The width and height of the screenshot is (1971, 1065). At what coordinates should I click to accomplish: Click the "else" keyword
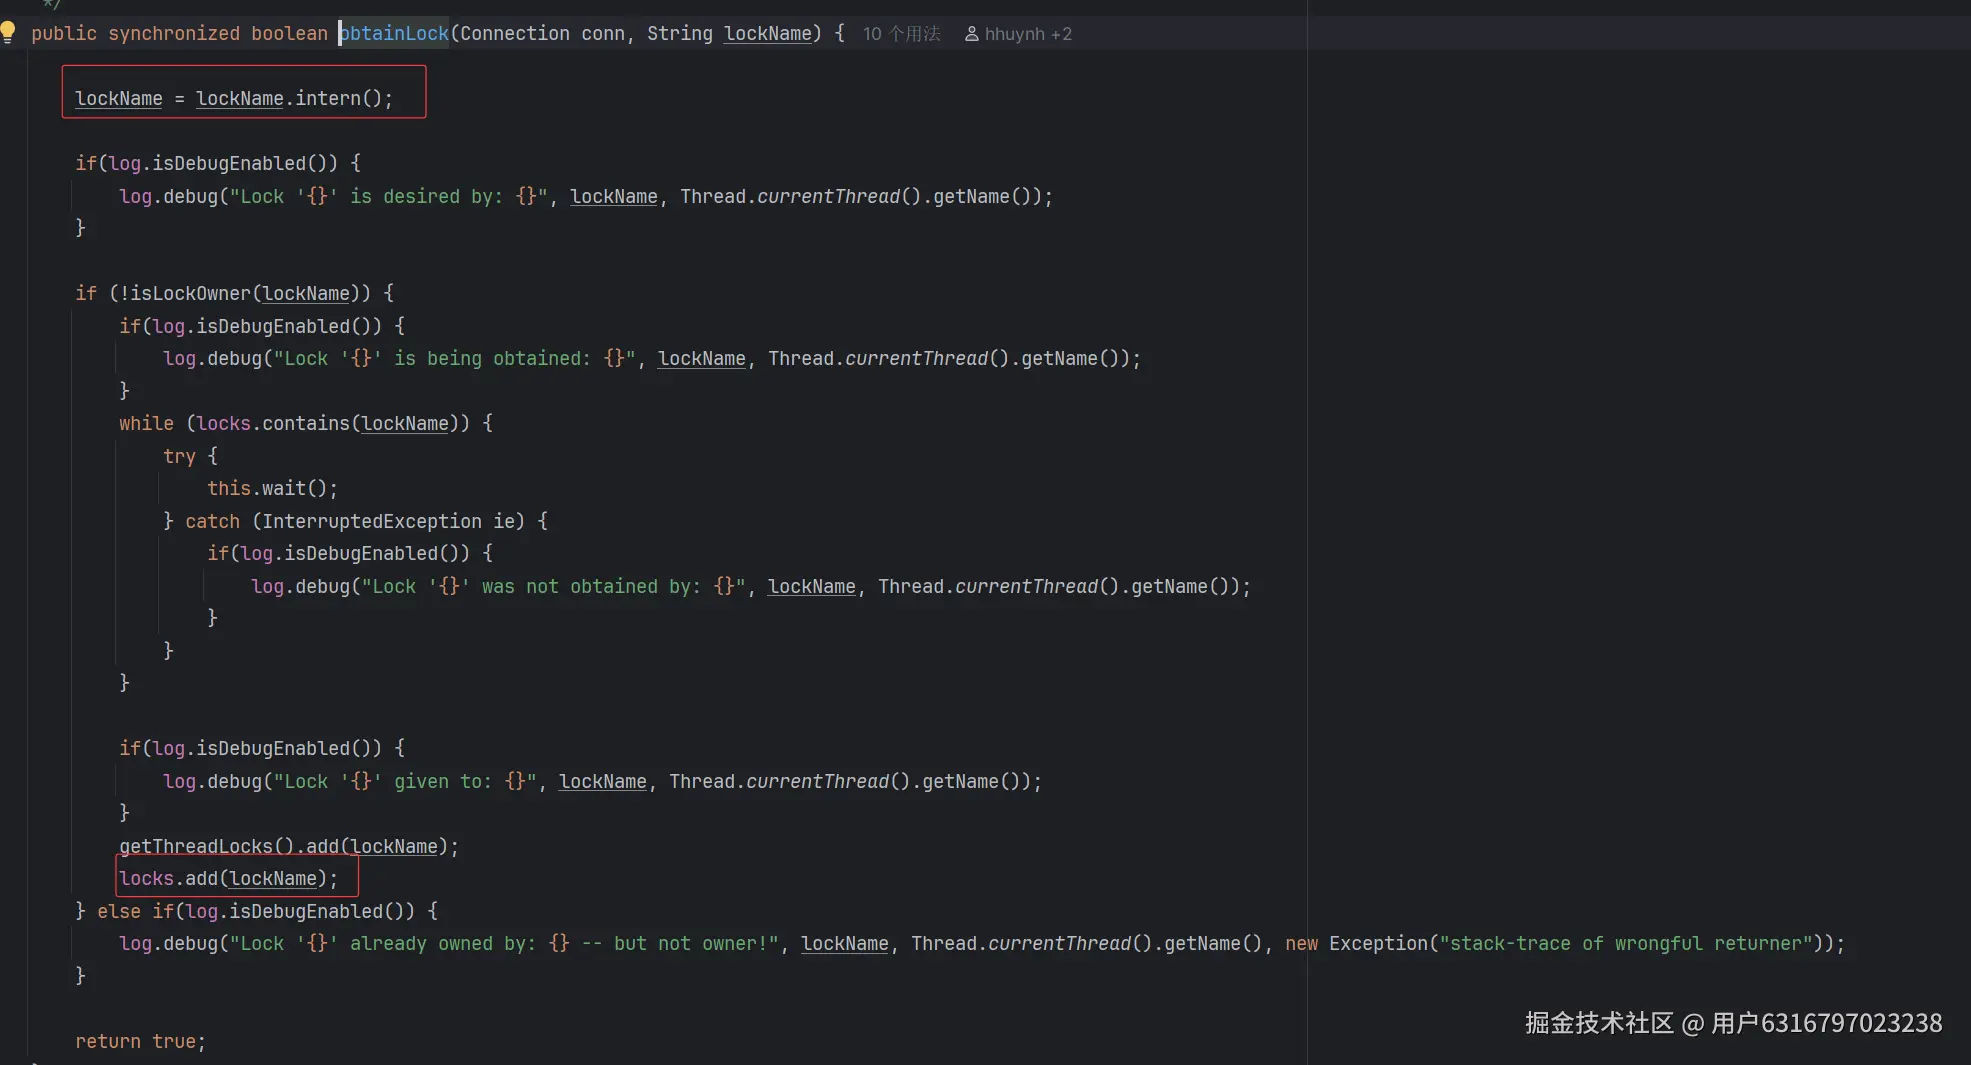pos(119,912)
